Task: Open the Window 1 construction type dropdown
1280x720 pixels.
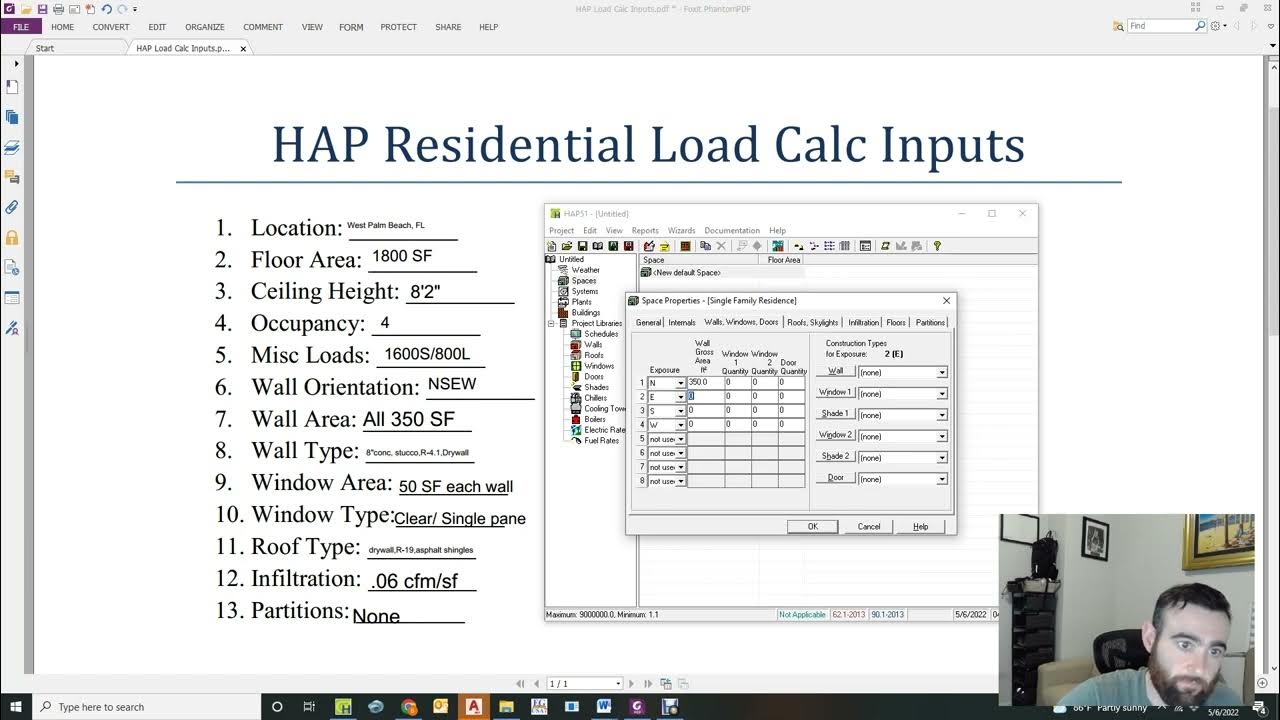Action: 942,394
